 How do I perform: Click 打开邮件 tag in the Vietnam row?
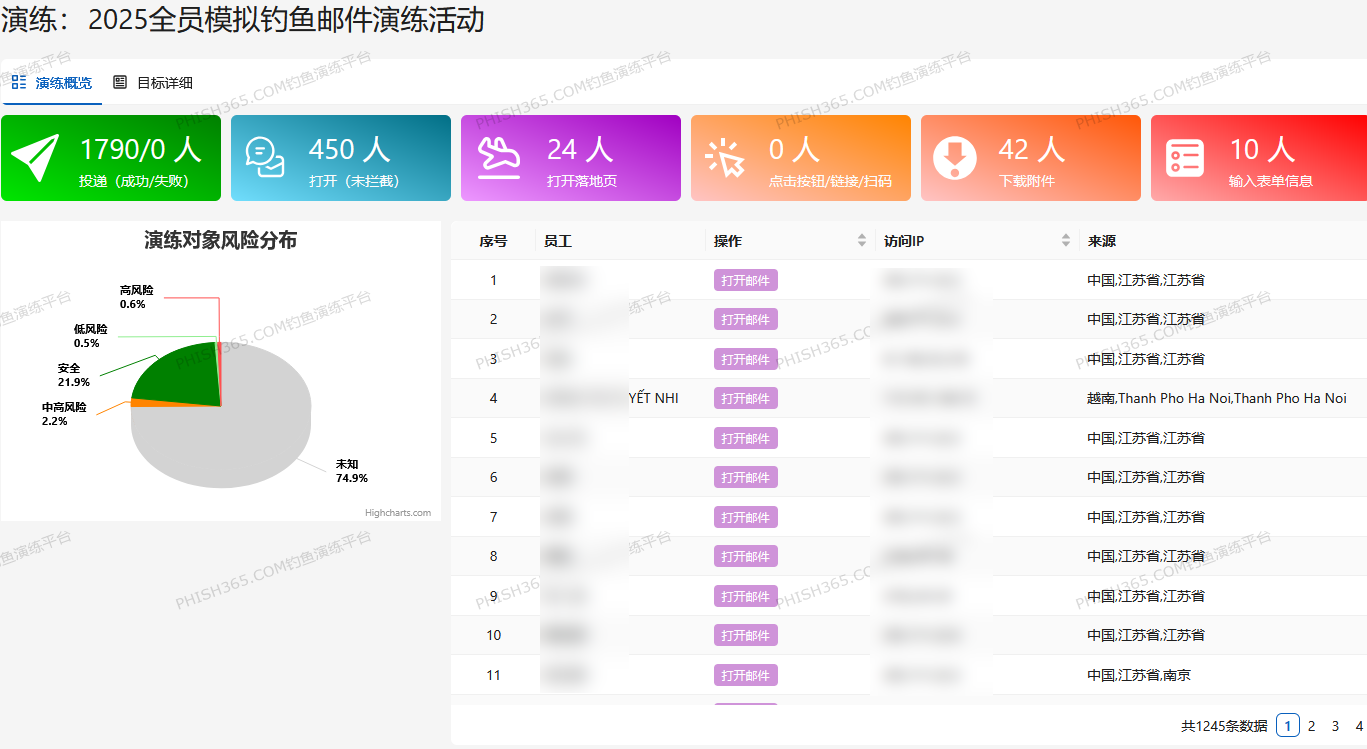tap(745, 399)
